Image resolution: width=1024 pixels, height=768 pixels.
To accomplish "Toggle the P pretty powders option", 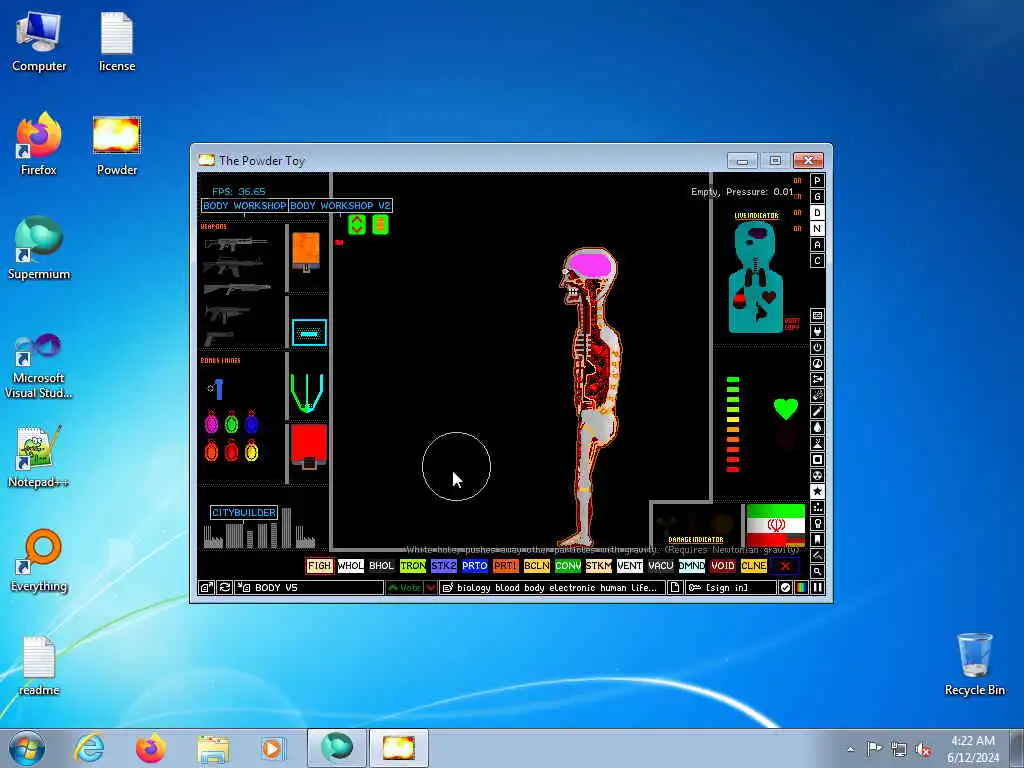I will [817, 181].
